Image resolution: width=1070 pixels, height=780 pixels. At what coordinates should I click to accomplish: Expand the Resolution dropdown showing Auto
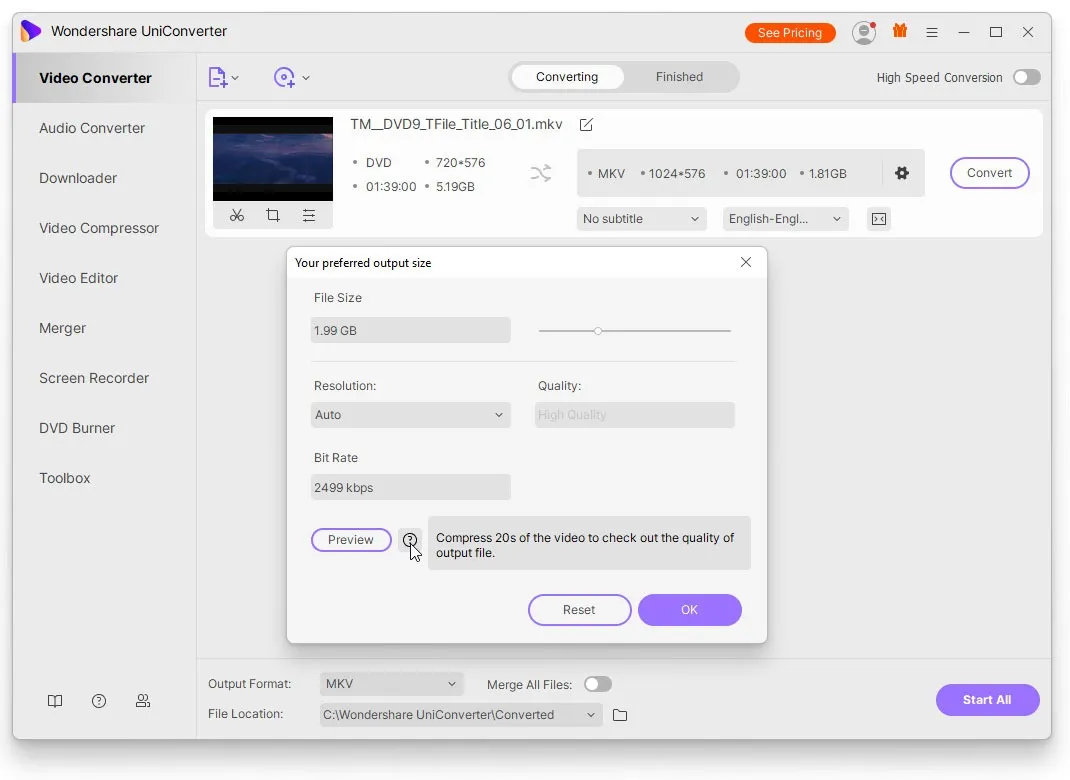pos(410,414)
